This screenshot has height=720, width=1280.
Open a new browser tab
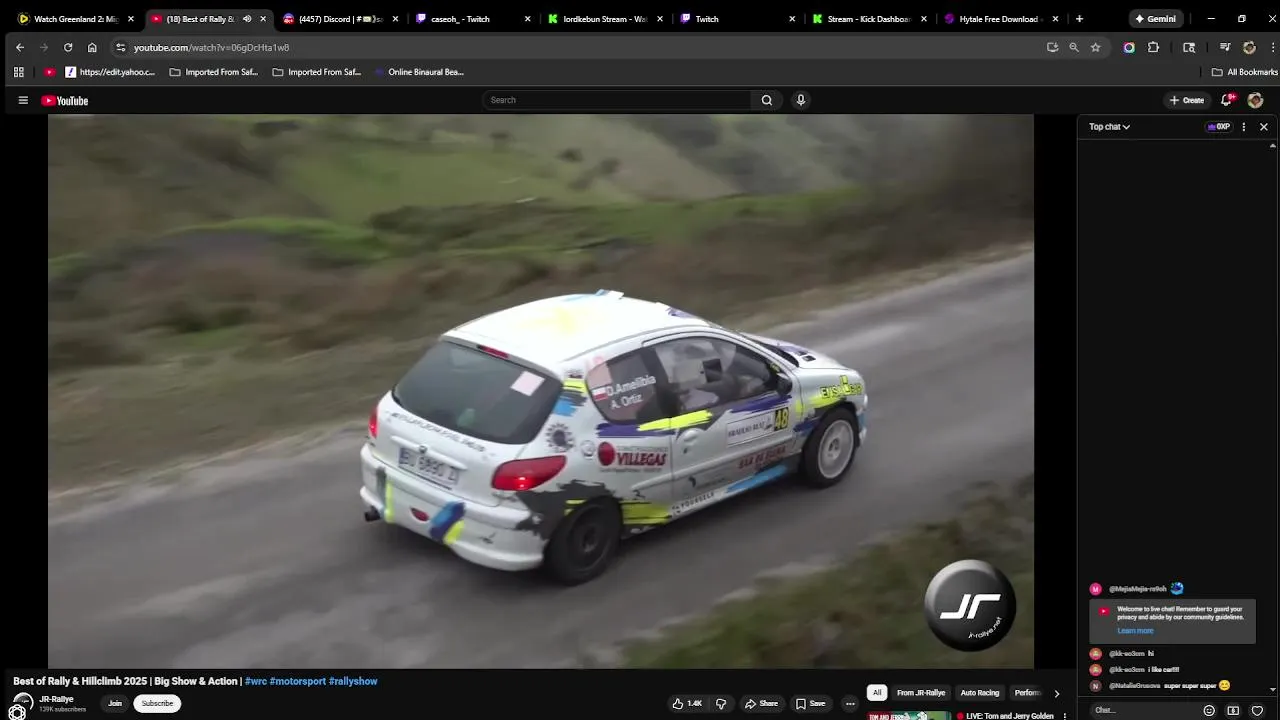click(1079, 19)
